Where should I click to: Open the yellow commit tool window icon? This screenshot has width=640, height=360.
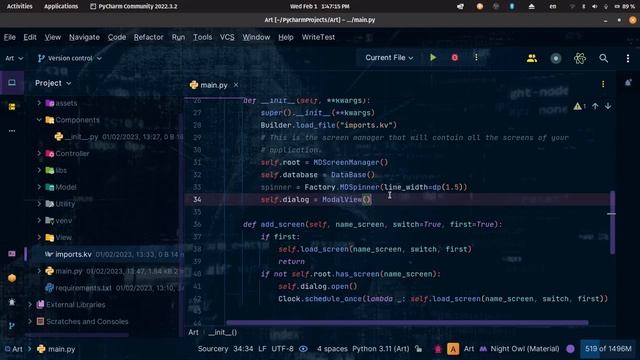point(12,107)
